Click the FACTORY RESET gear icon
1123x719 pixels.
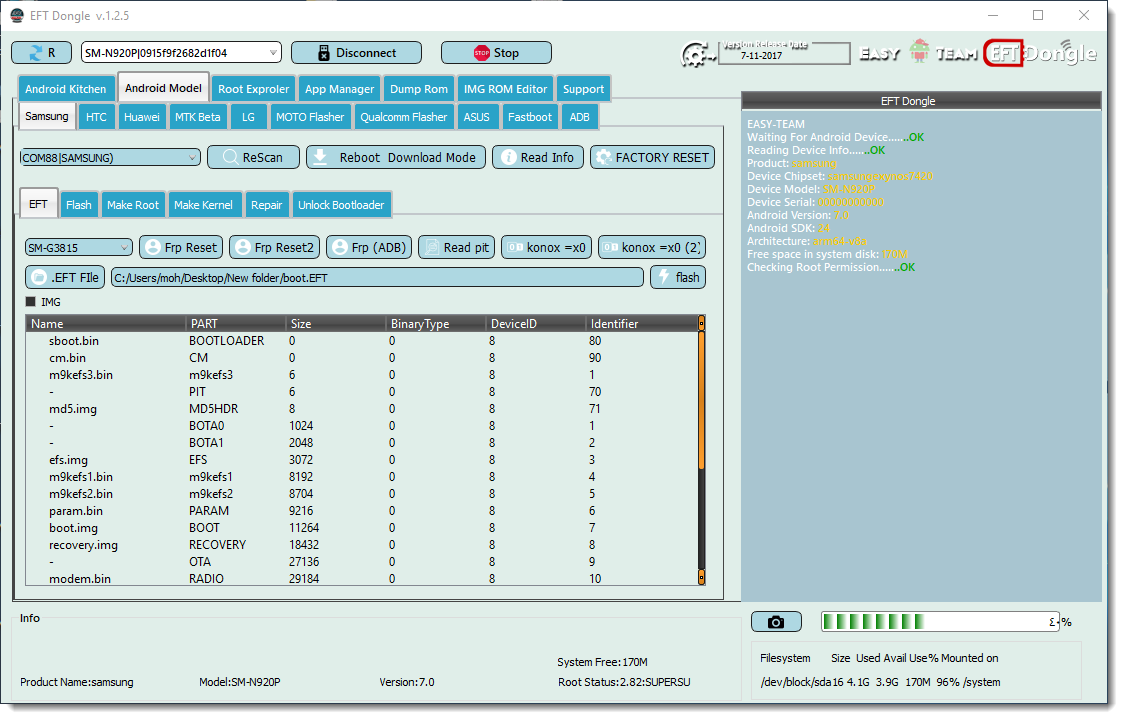coord(604,158)
